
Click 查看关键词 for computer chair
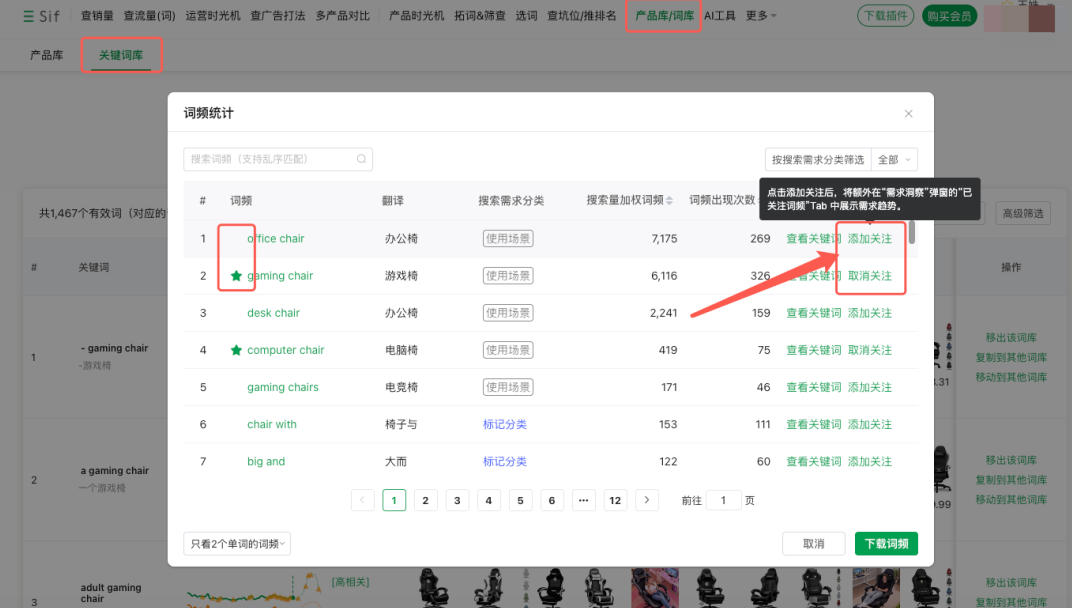814,350
